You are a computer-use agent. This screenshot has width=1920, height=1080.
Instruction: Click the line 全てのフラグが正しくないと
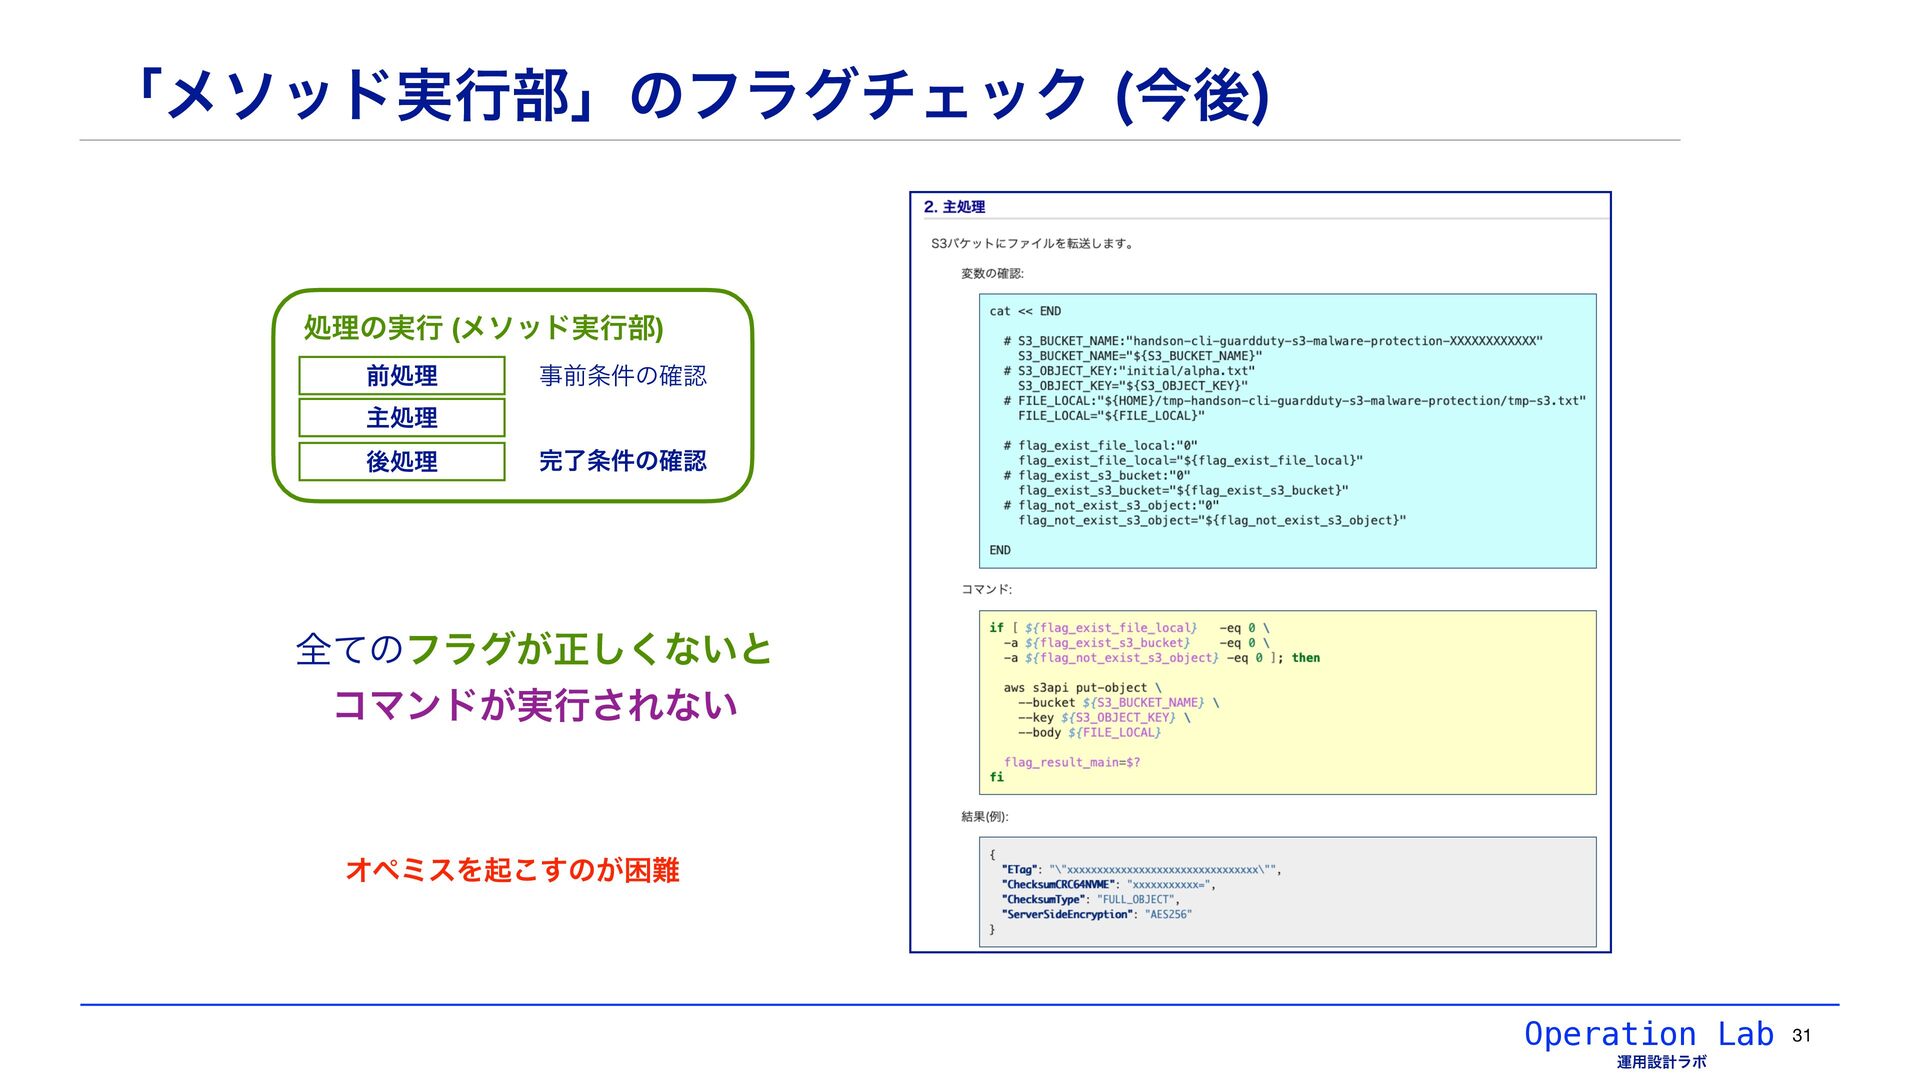(534, 649)
